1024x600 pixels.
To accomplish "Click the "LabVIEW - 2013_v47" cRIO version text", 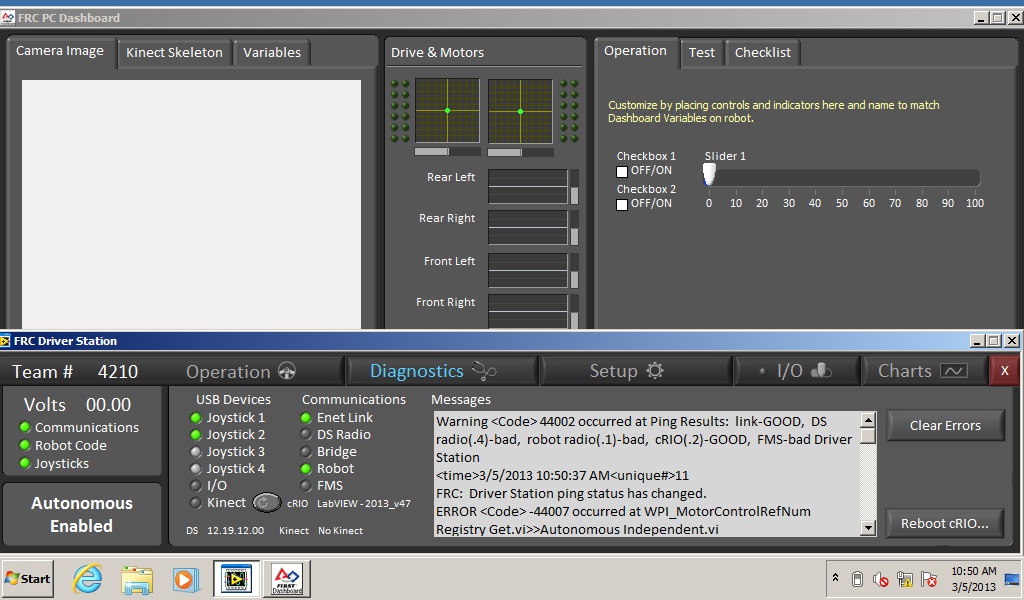I will (364, 503).
